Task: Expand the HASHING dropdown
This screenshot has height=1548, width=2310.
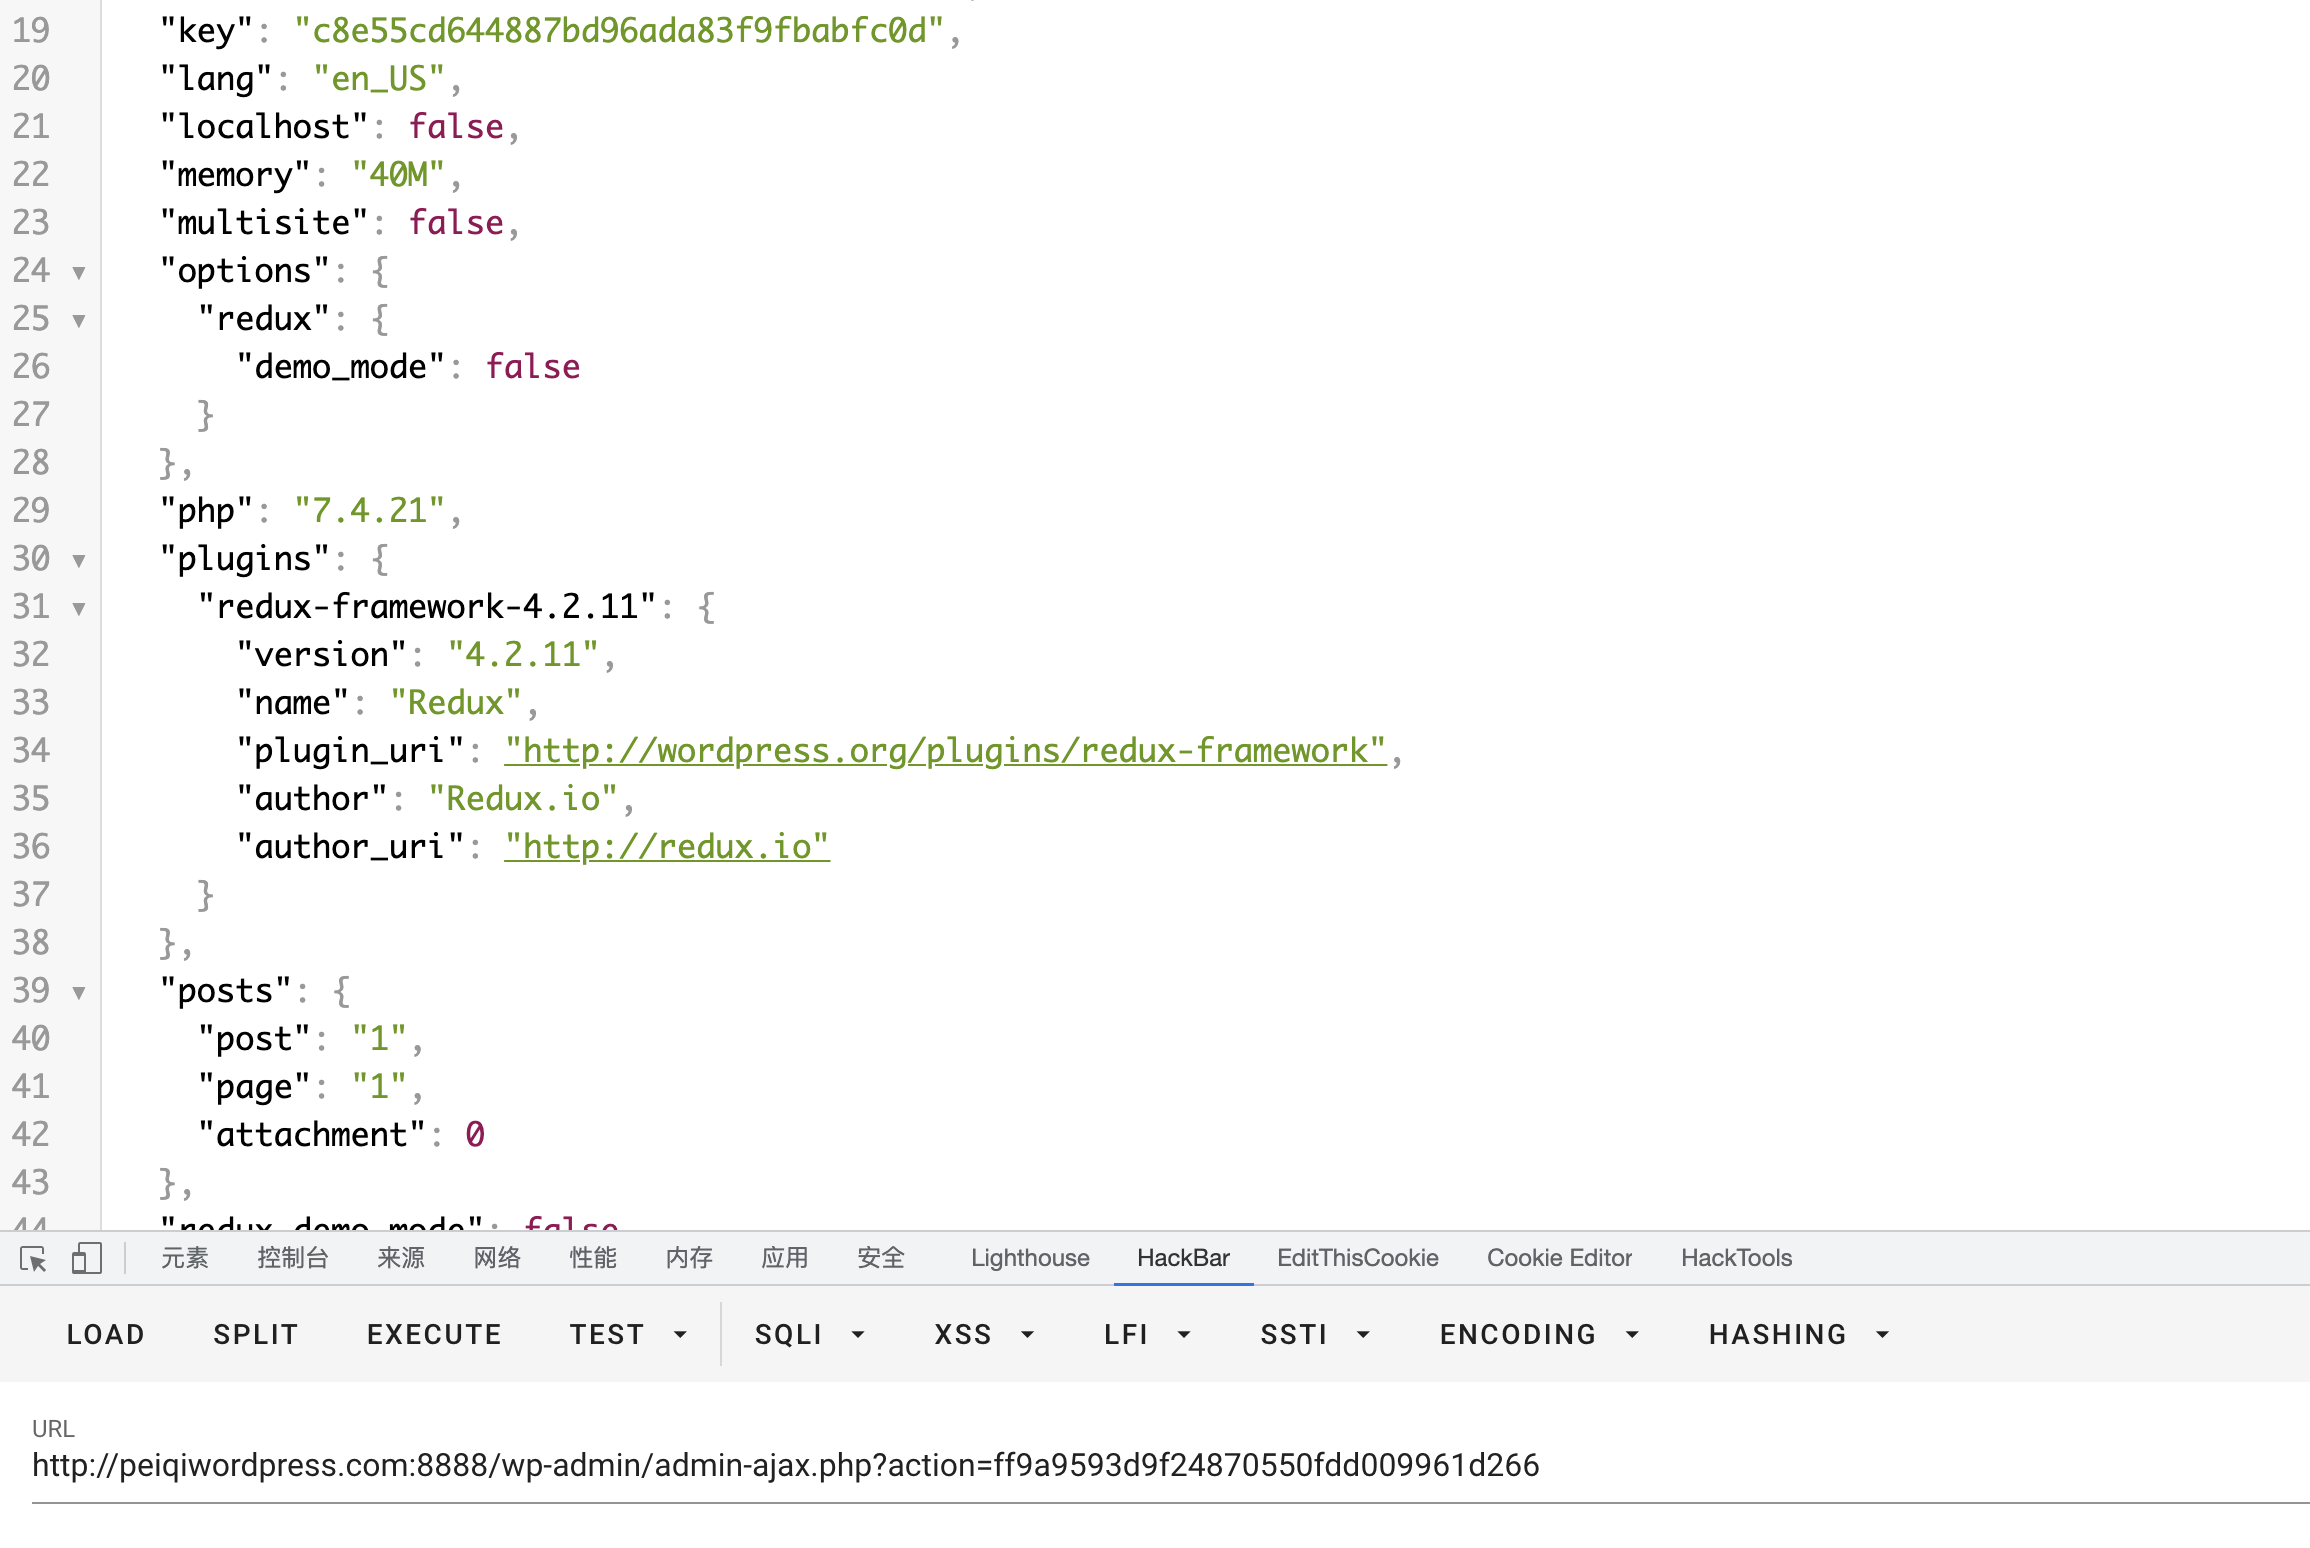Action: (x=1798, y=1334)
